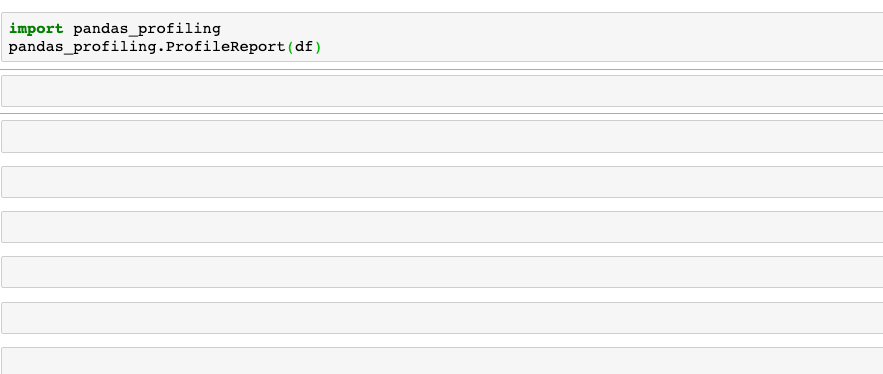Select the fourth empty notebook cell

coord(442,227)
